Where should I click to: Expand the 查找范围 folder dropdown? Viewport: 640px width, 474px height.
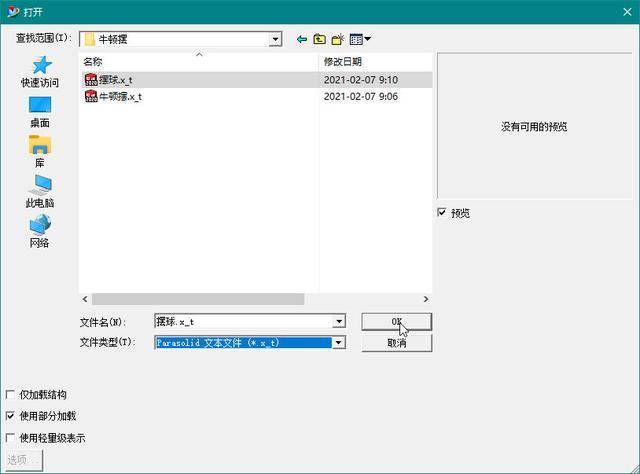276,40
